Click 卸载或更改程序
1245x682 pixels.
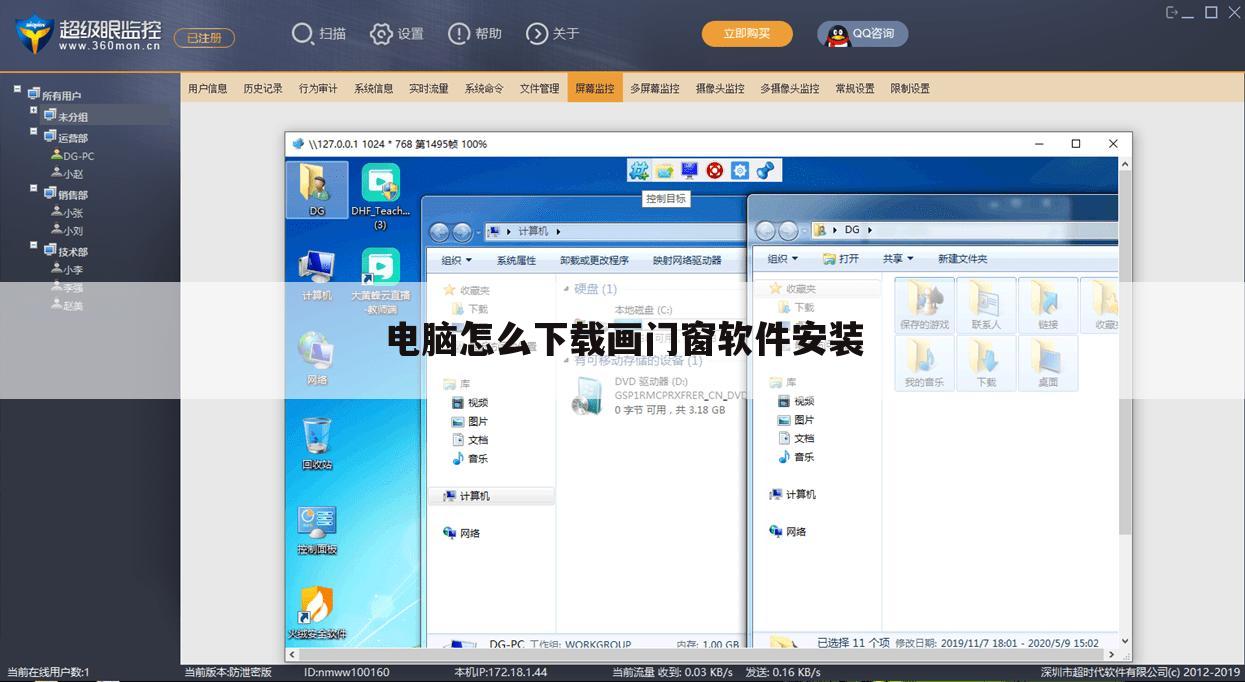[594, 260]
